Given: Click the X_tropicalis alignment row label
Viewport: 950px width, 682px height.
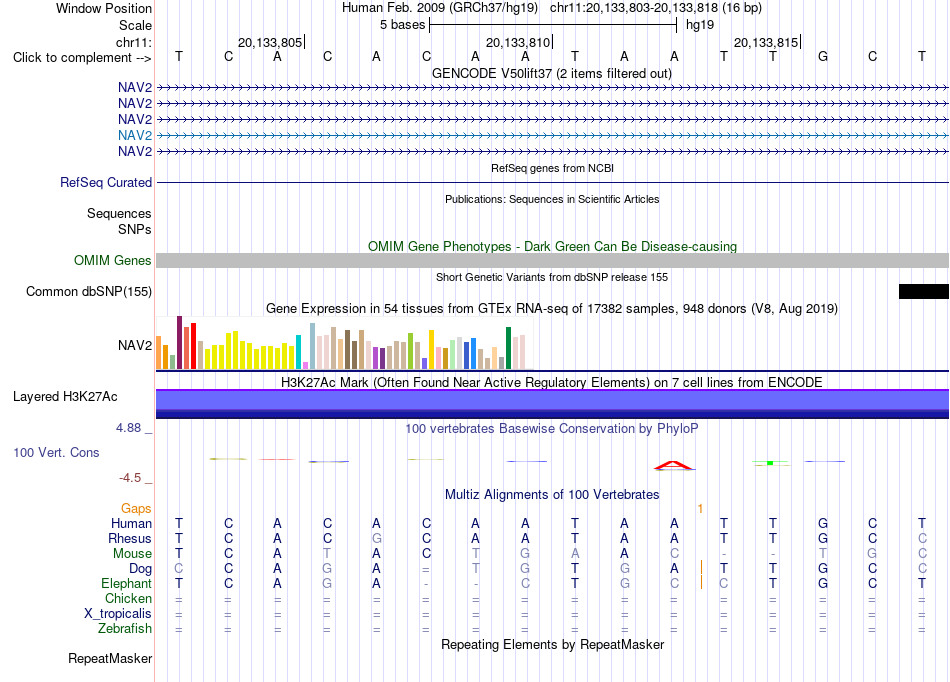Looking at the screenshot, I should [x=118, y=614].
